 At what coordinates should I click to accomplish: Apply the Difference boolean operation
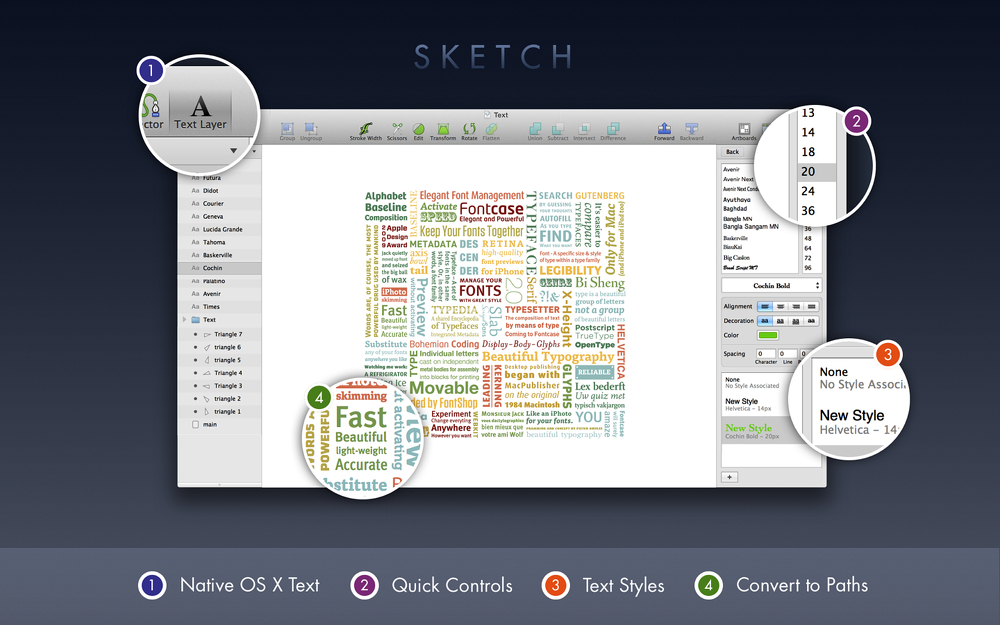613,131
